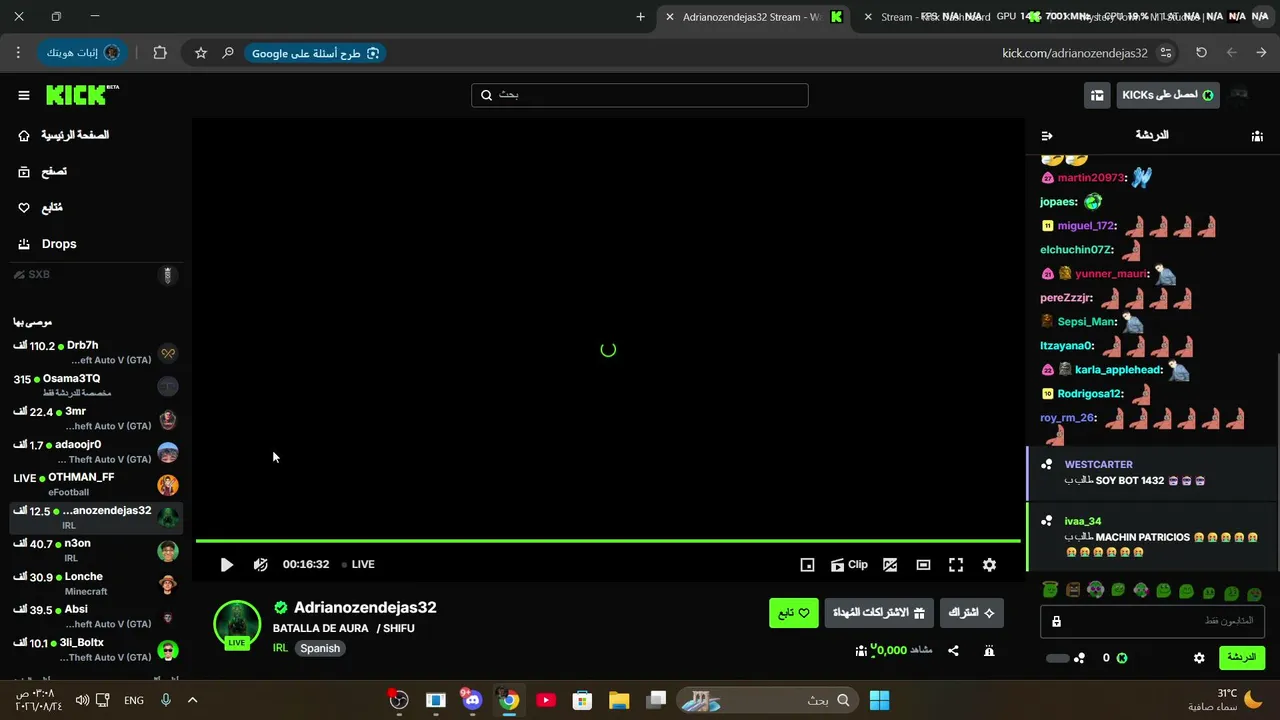
Task: Report the stream via the siren icon
Action: [989, 651]
